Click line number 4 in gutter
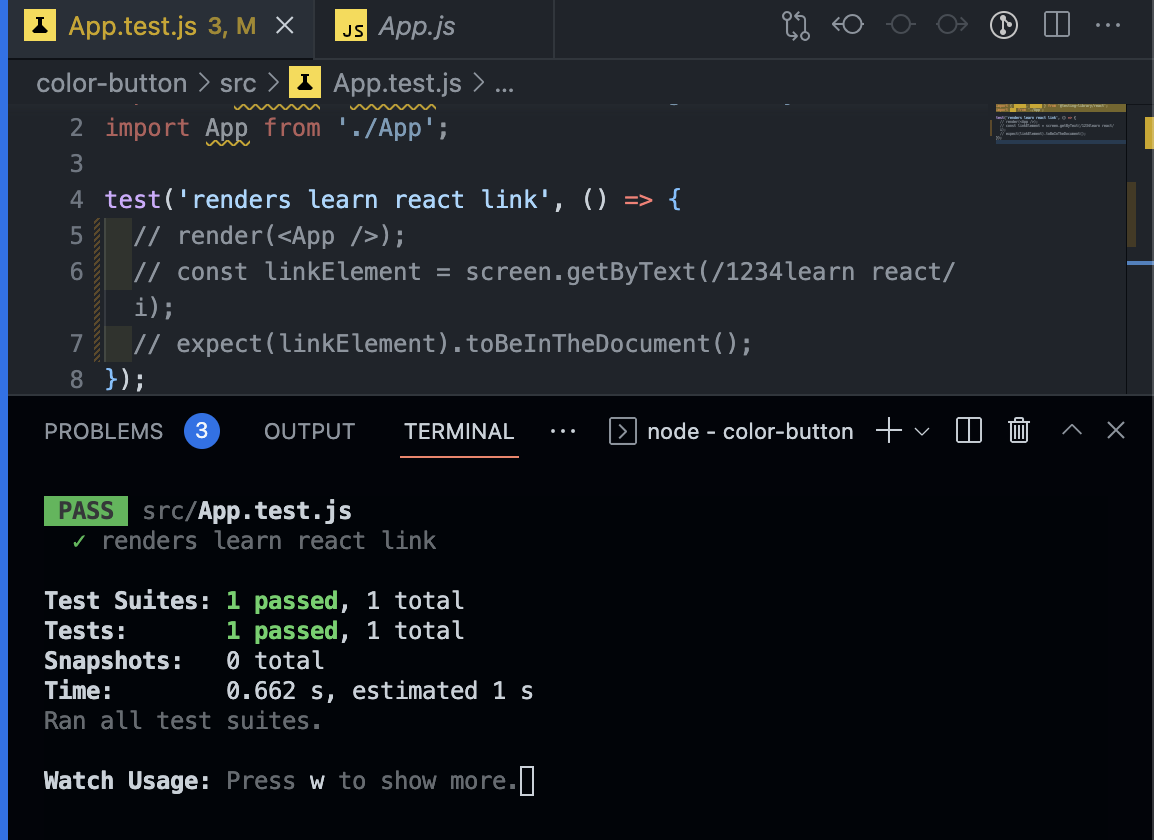This screenshot has width=1154, height=840. coord(77,200)
